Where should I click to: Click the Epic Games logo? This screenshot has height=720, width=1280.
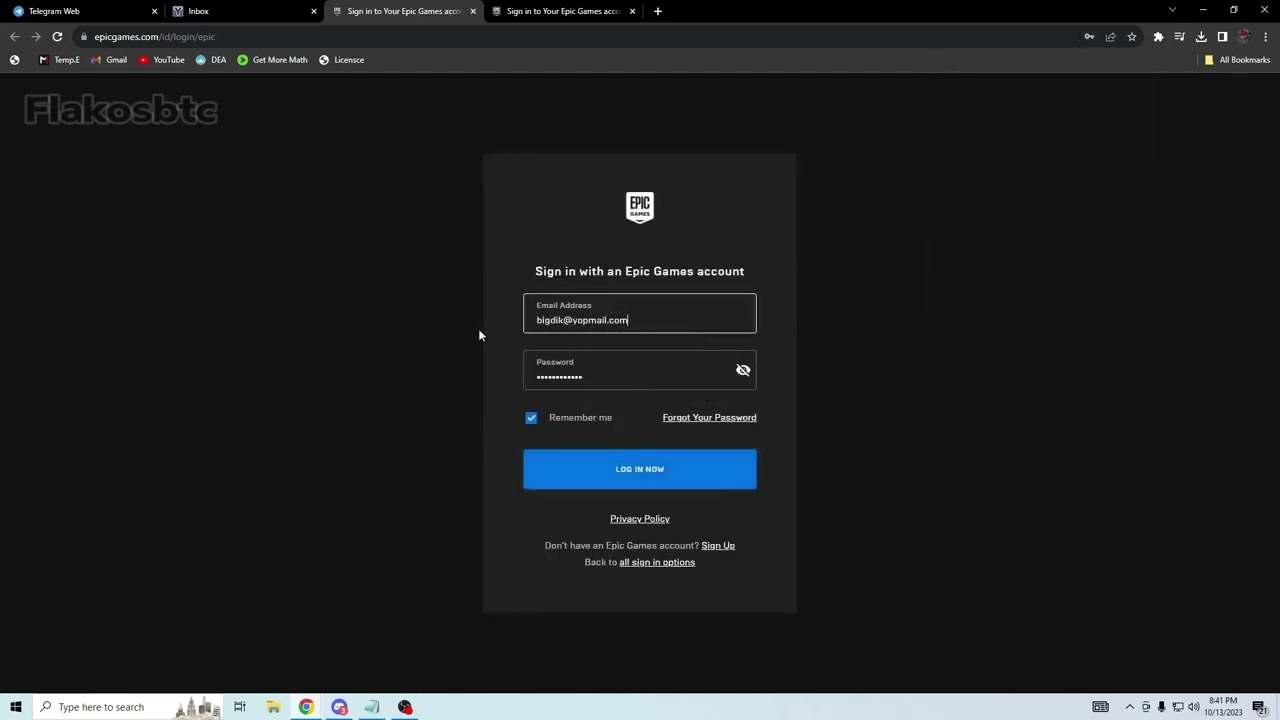[x=640, y=207]
